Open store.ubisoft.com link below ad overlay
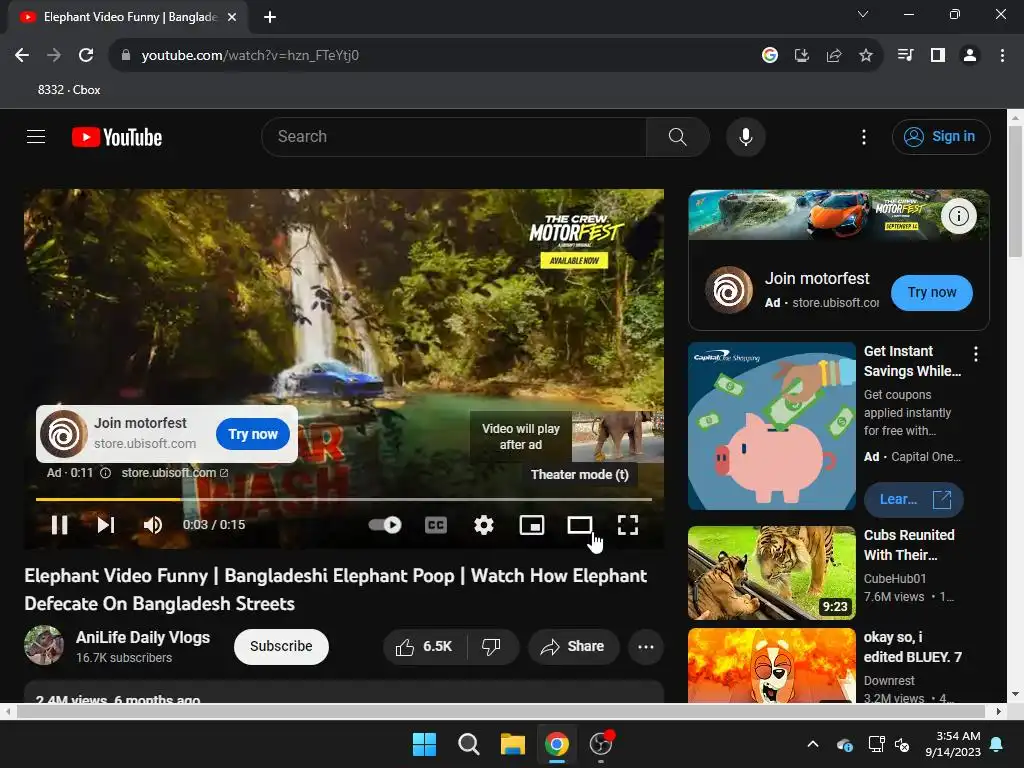Viewport: 1024px width, 768px height. pyautogui.click(x=174, y=473)
